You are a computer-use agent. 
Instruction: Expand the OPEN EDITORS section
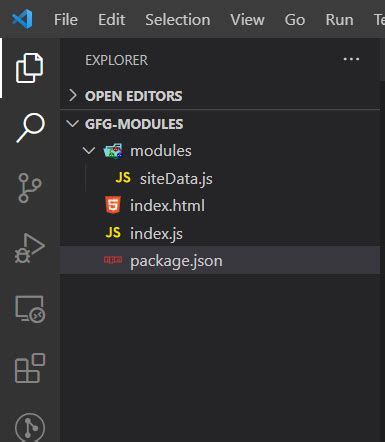pyautogui.click(x=220, y=96)
